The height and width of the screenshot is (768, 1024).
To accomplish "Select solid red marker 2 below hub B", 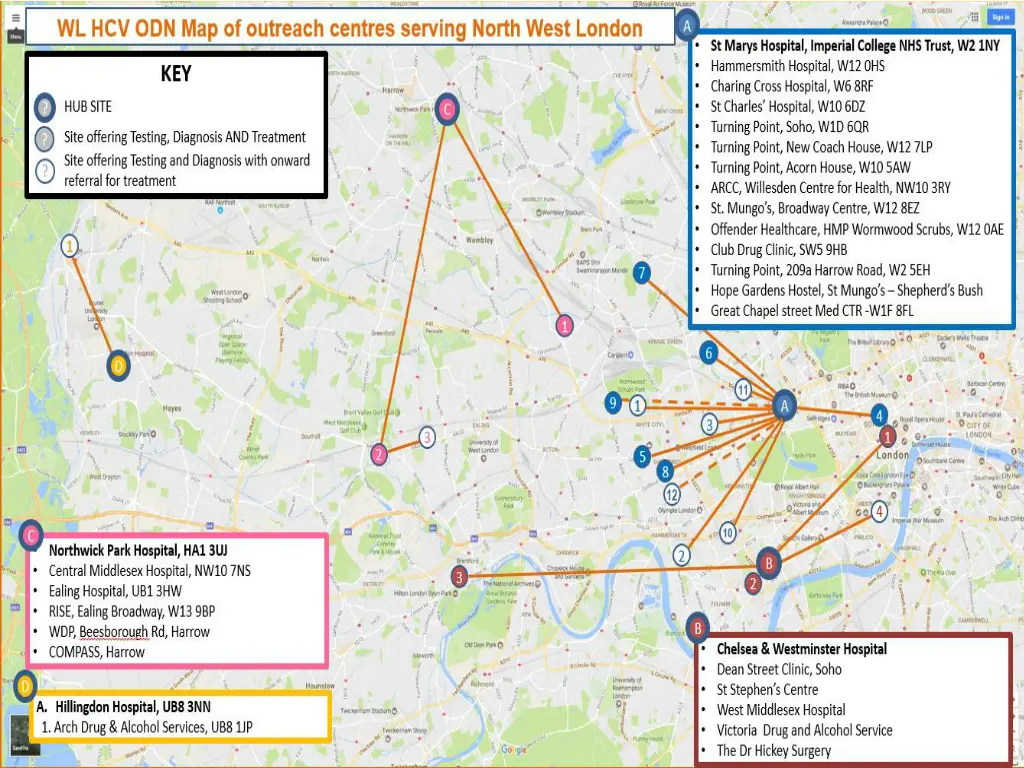I will pos(753,583).
